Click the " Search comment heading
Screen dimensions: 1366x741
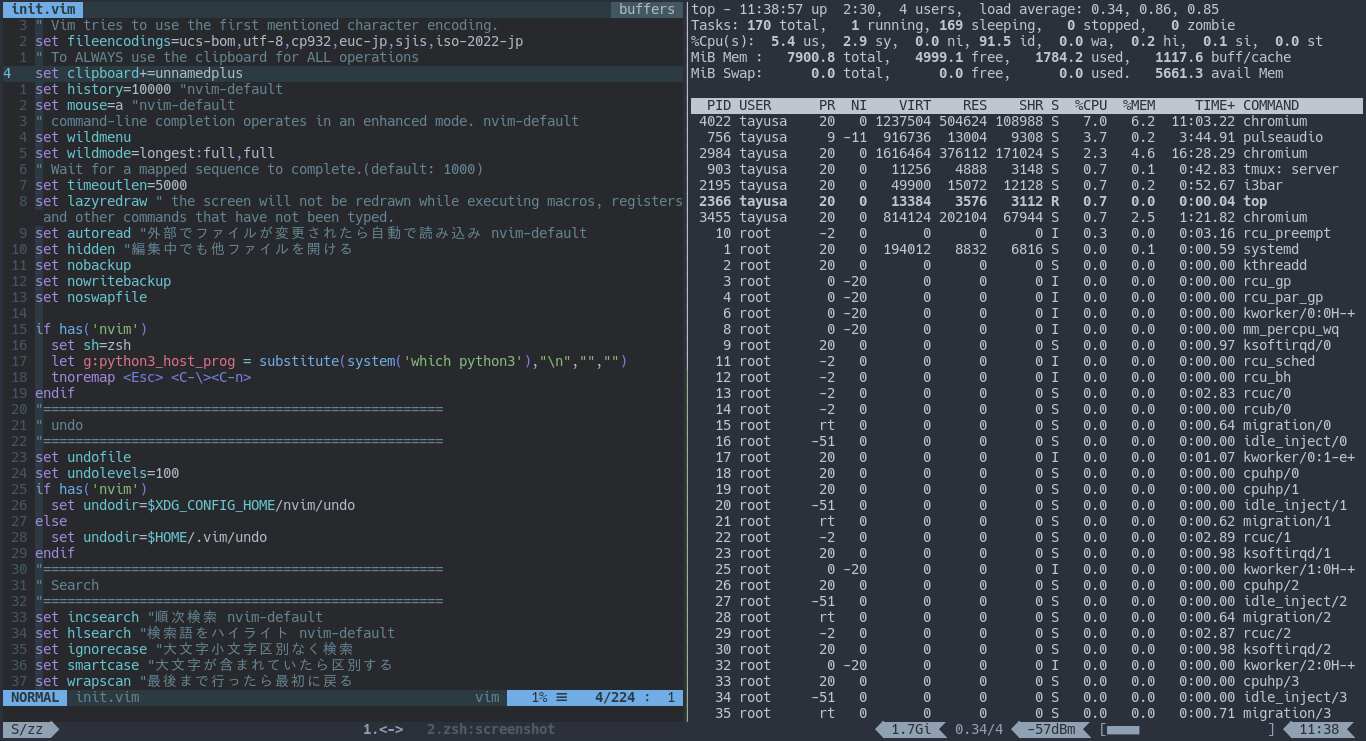tap(67, 585)
